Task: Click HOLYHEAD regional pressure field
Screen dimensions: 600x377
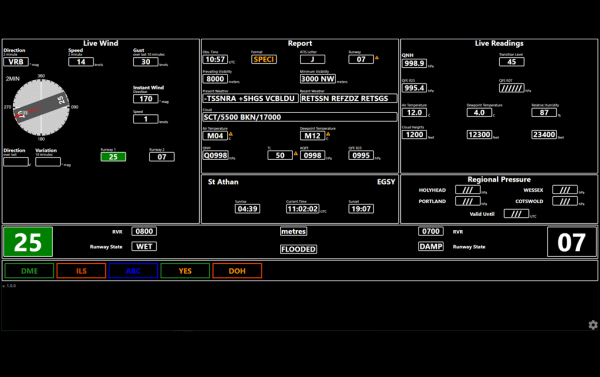Action: [x=468, y=190]
